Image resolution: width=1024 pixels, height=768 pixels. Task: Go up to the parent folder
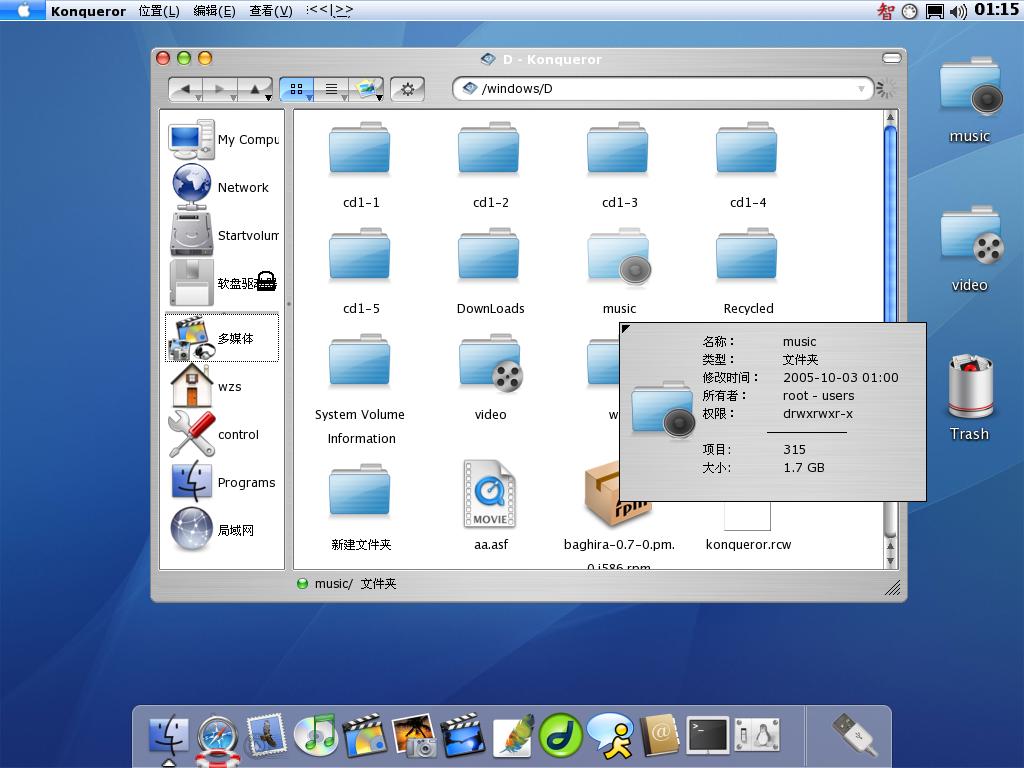point(255,89)
